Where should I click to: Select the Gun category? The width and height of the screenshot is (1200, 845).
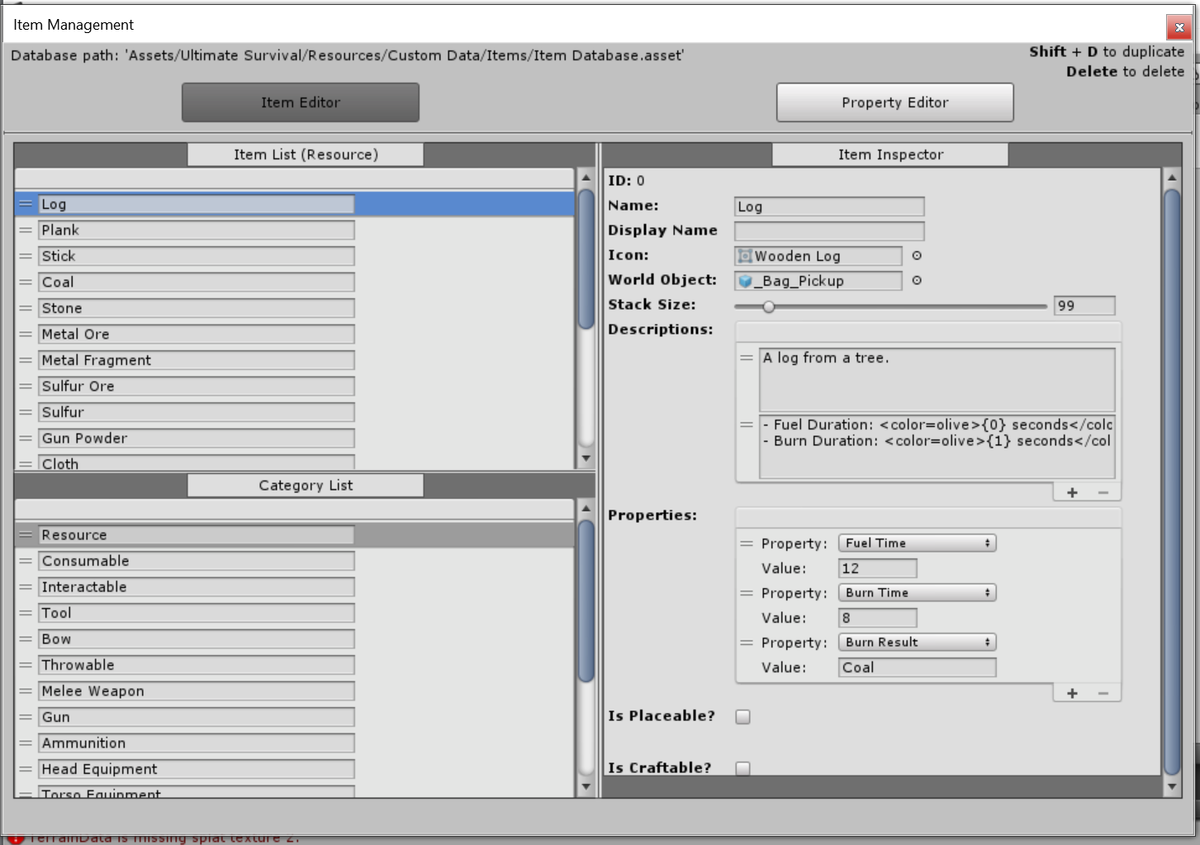tap(196, 717)
